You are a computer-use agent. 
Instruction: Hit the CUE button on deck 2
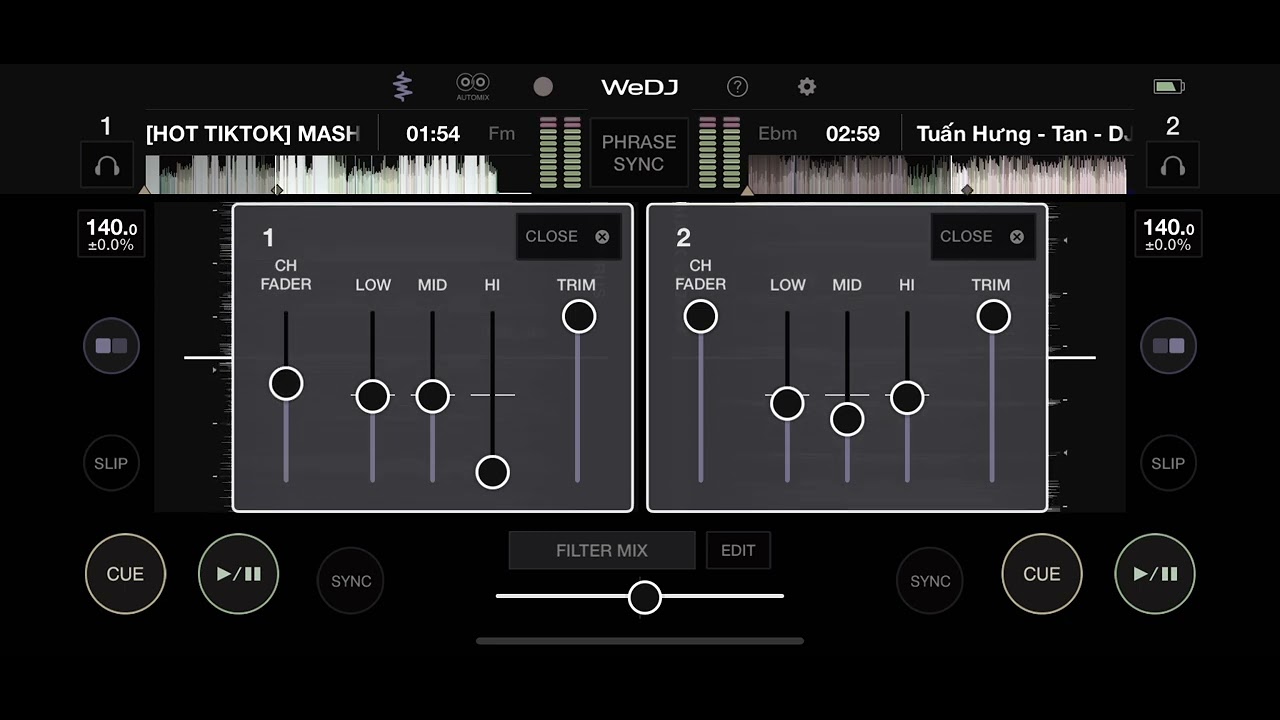1042,574
